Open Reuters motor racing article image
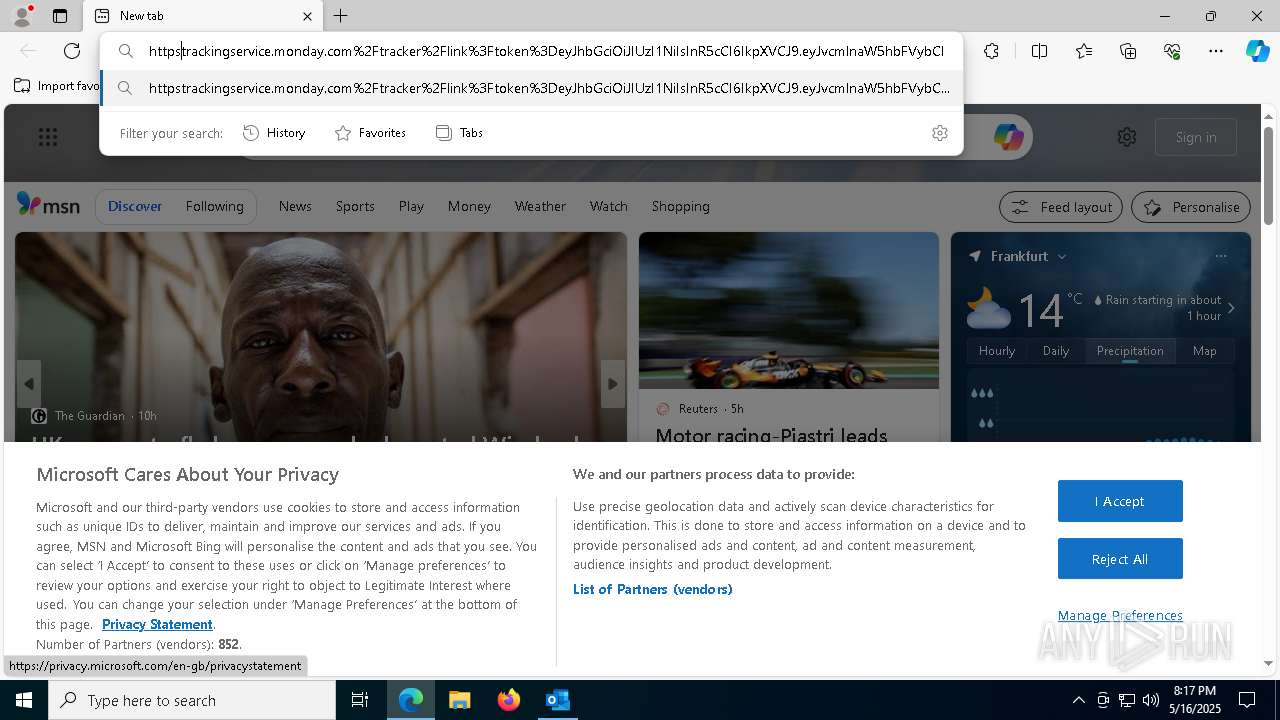1280x720 pixels. (x=789, y=310)
